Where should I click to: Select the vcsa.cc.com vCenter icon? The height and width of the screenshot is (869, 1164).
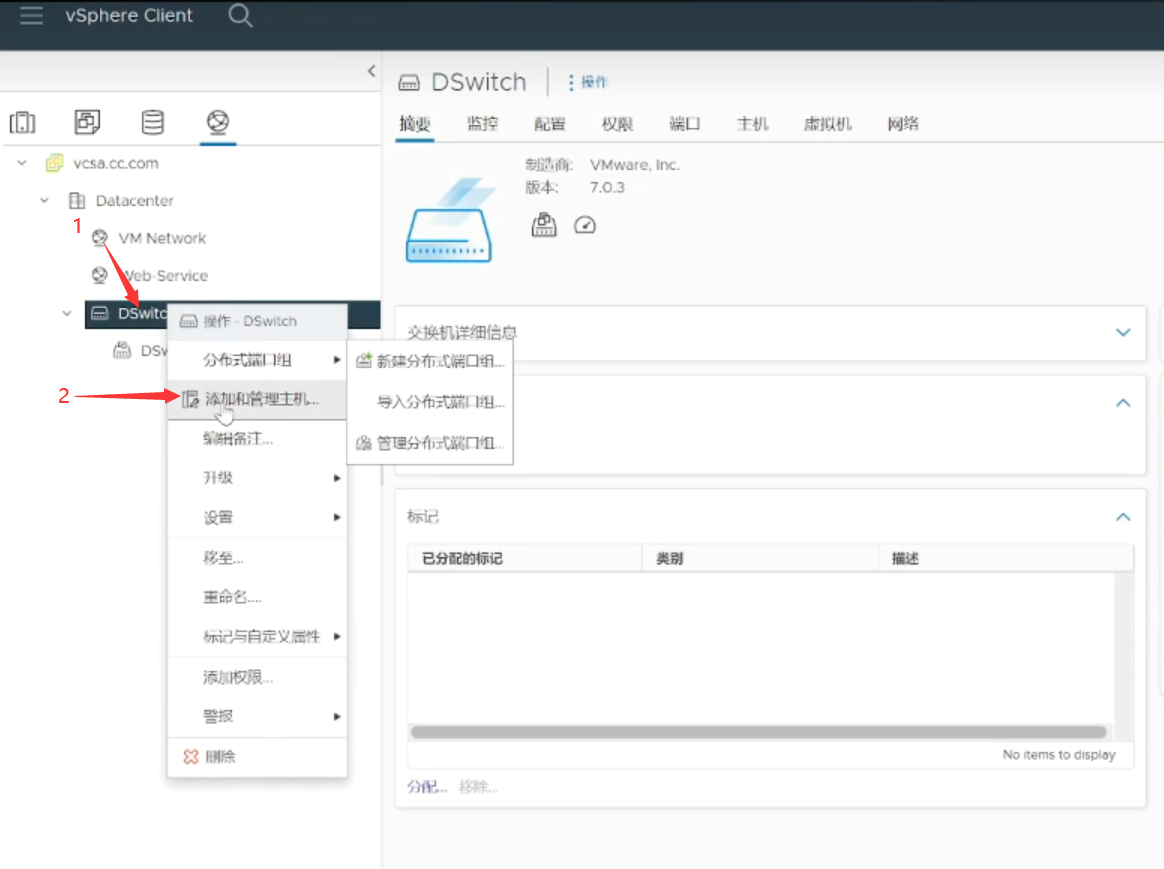coord(54,163)
